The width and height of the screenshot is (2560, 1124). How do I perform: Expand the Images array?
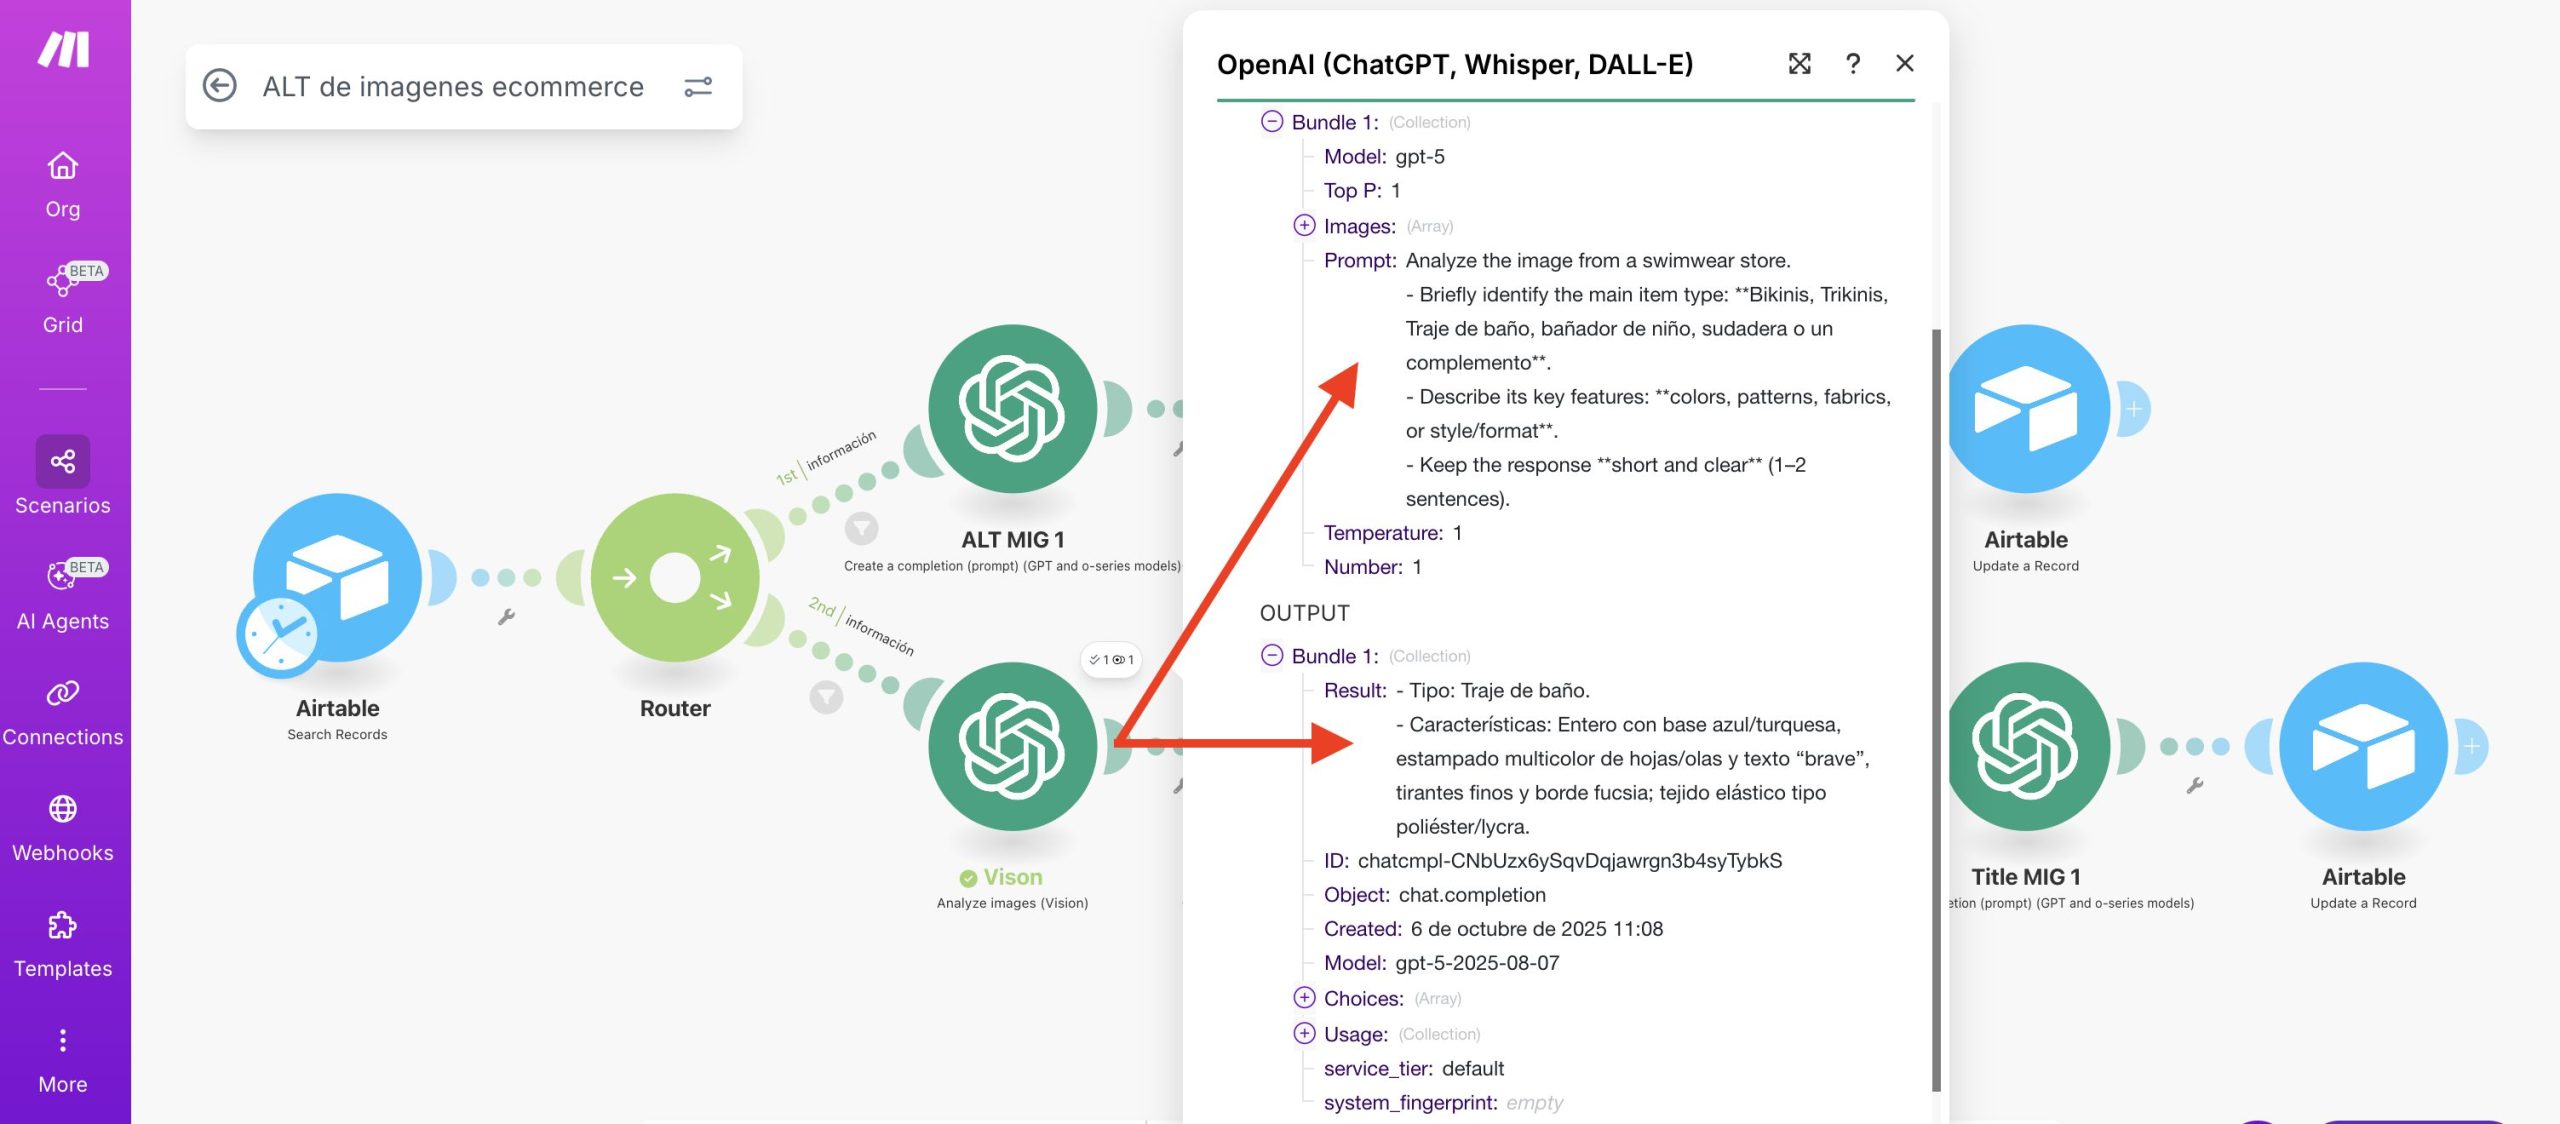pyautogui.click(x=1304, y=226)
